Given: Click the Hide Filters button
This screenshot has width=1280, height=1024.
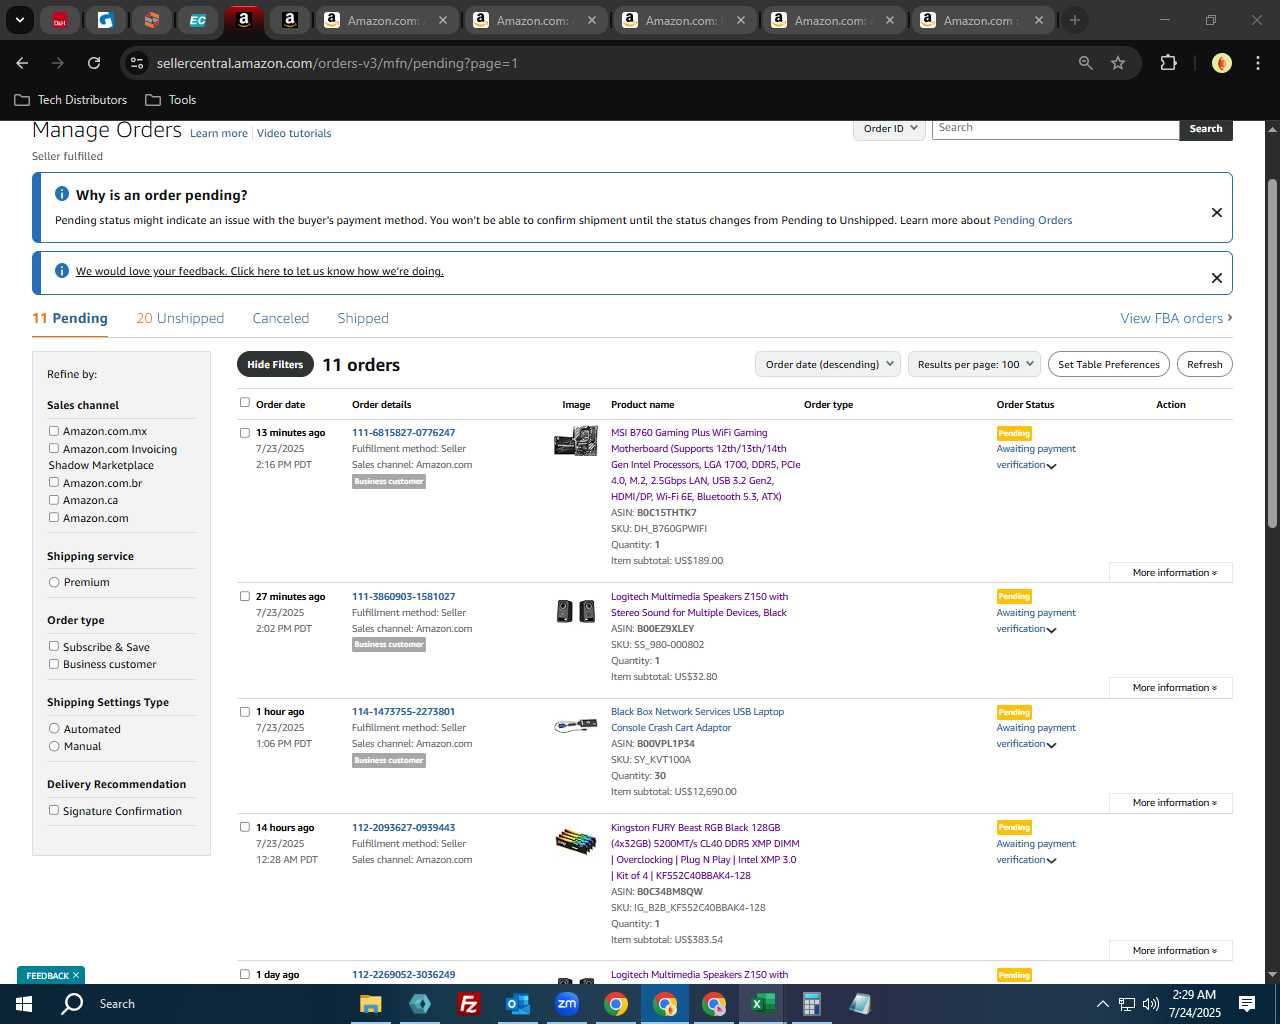Looking at the screenshot, I should coord(275,364).
